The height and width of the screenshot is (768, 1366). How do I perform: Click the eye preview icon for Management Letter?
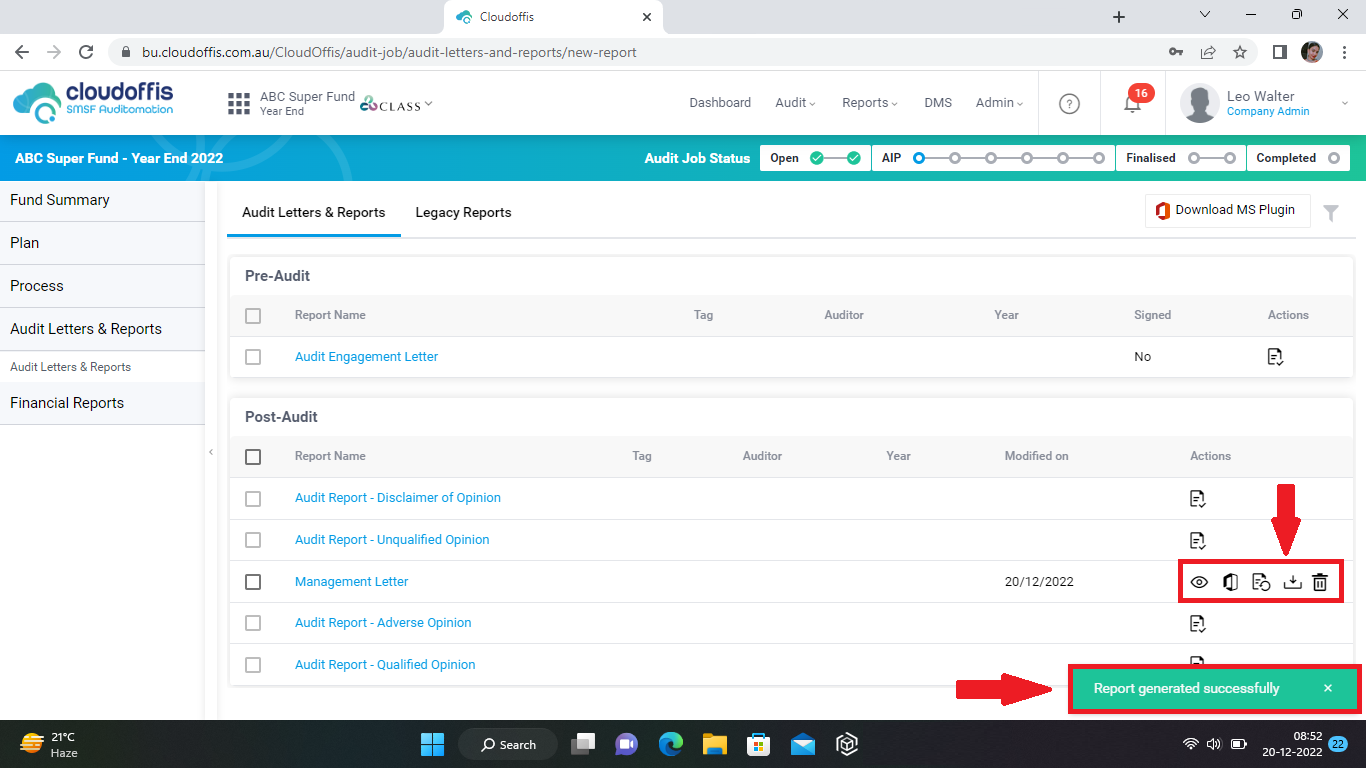coord(1199,582)
